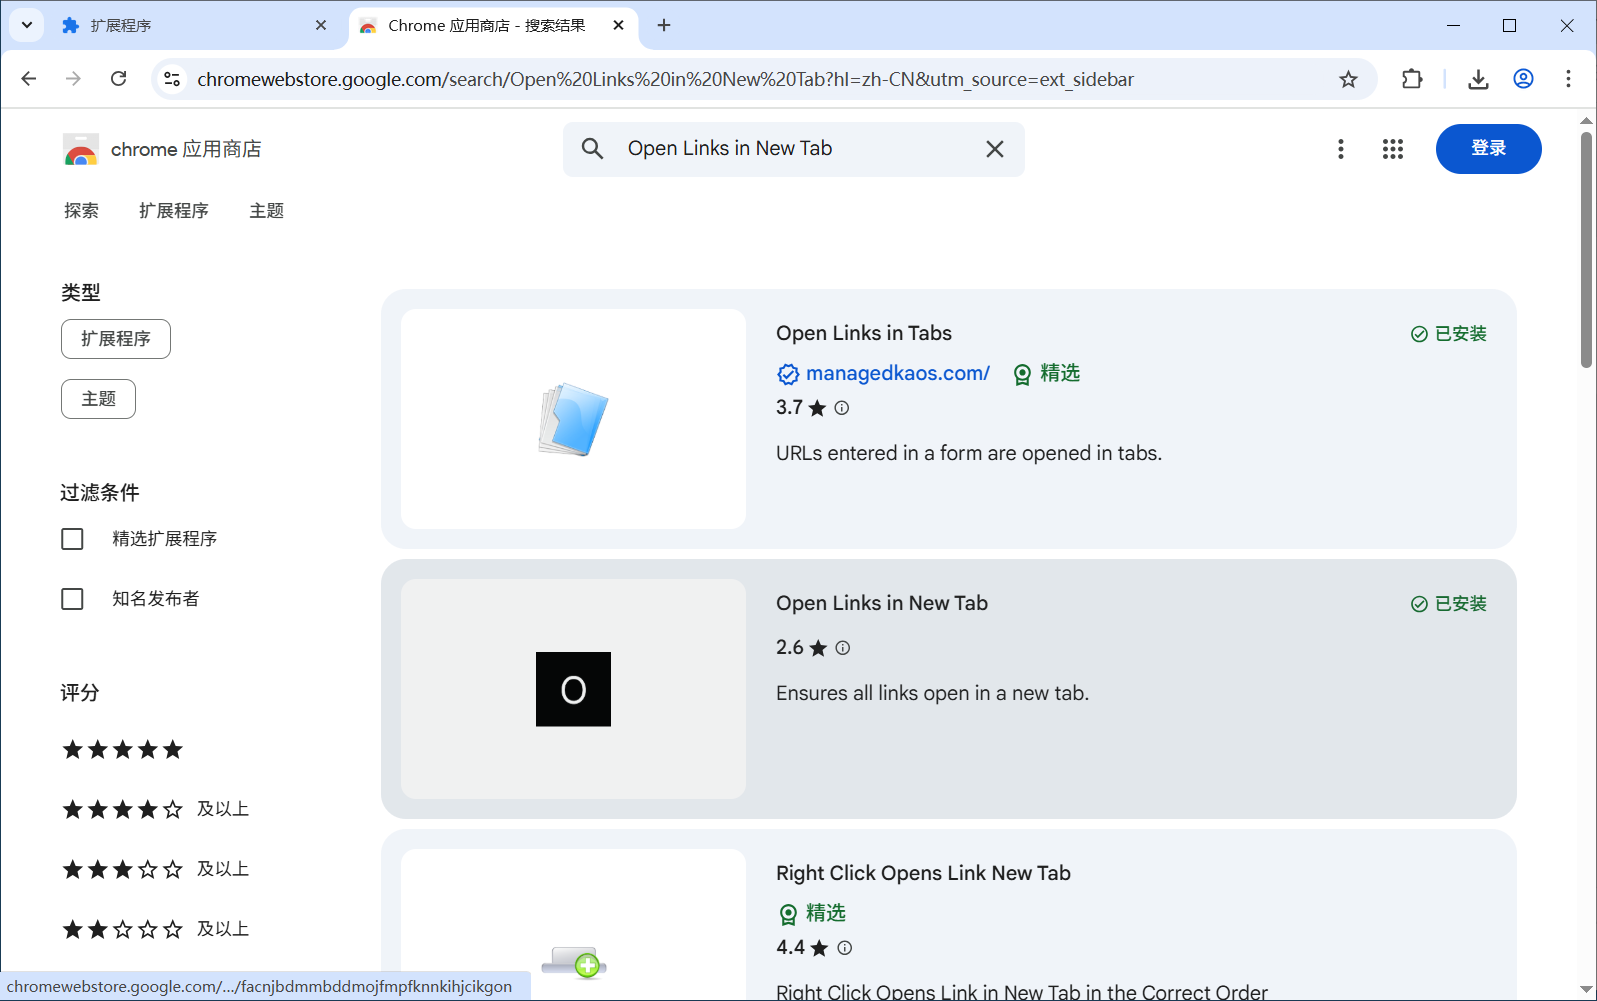
Task: Select the five-star rating filter
Action: coord(123,749)
